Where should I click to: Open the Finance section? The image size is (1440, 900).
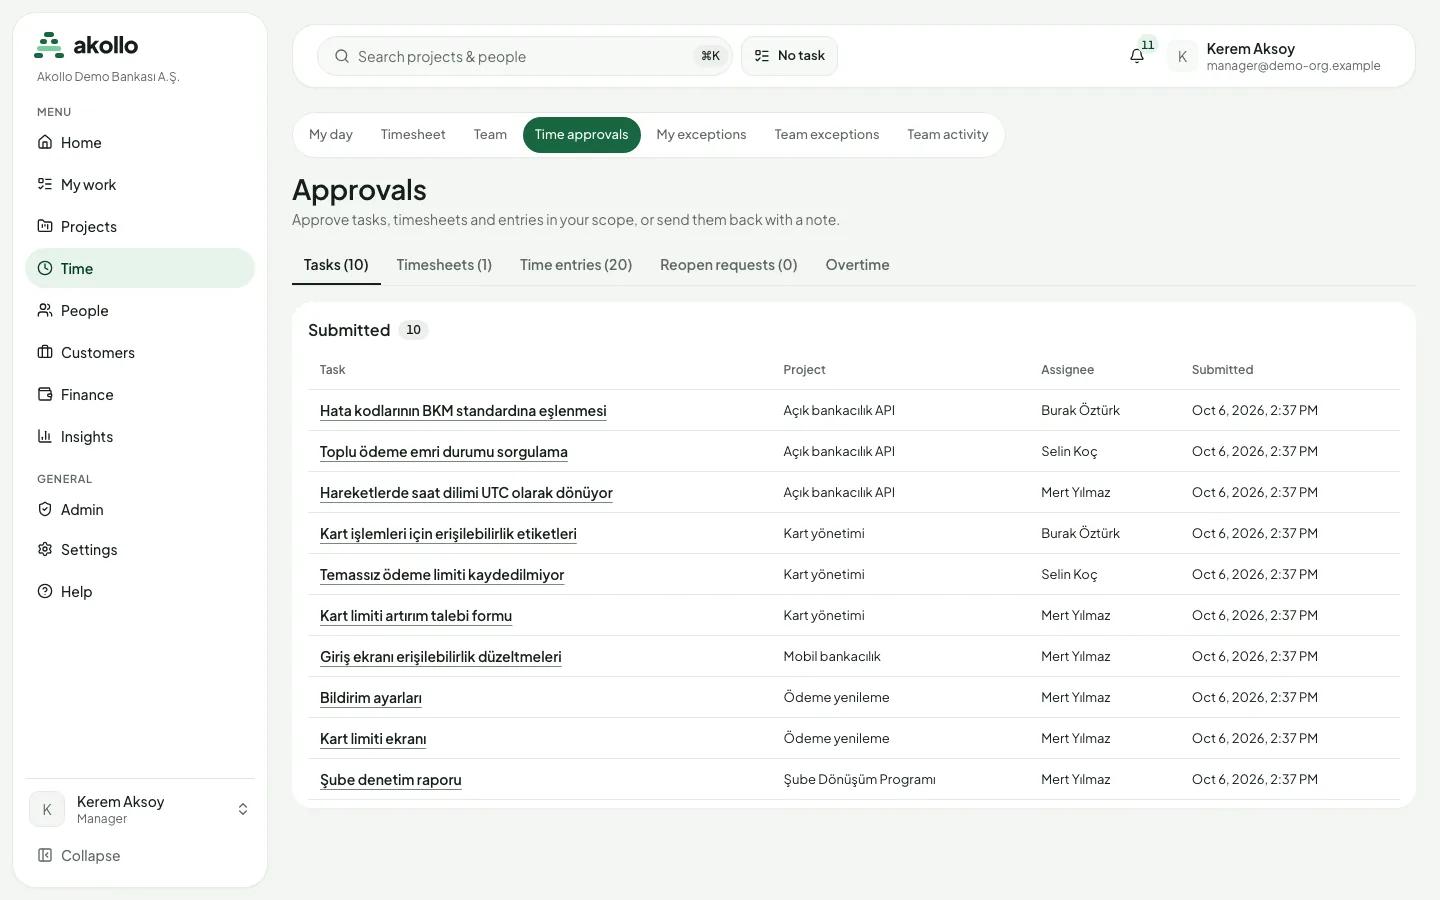point(140,395)
